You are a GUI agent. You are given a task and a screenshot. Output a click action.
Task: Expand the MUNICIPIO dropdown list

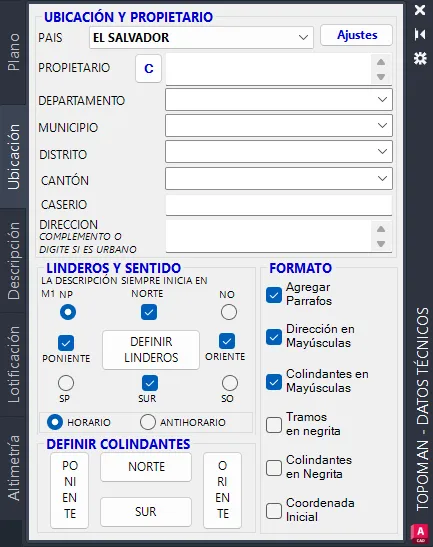tap(279, 126)
